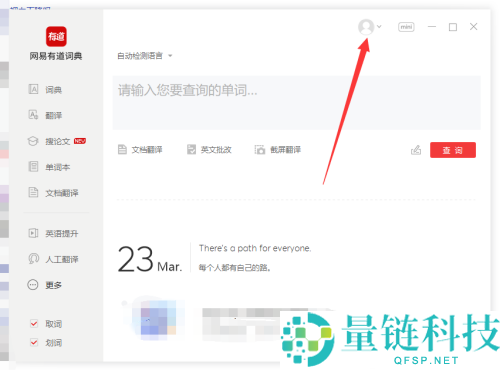
Task: Minimize the dictionary window
Action: (x=432, y=27)
